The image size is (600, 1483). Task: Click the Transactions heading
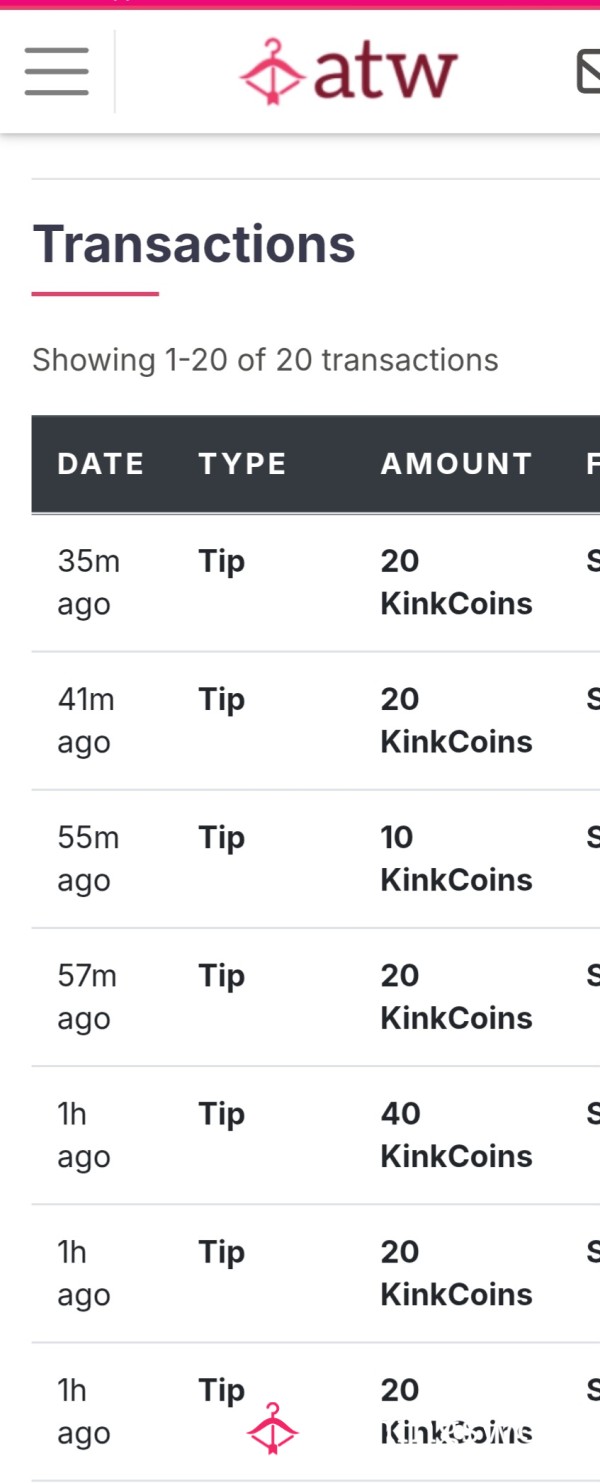pyautogui.click(x=194, y=243)
